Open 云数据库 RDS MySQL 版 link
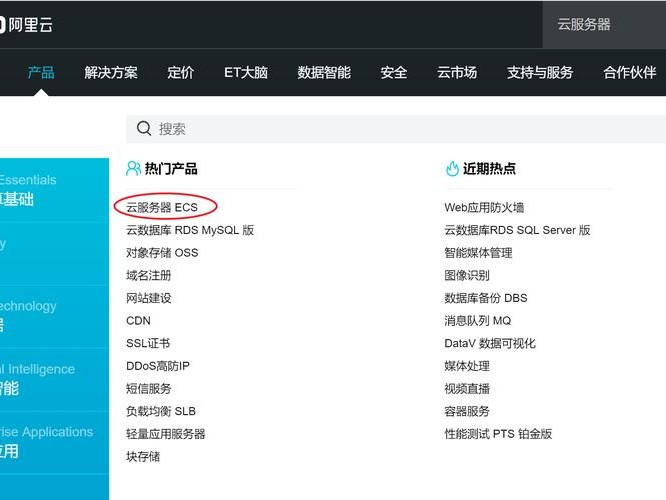Viewport: 666px width, 500px height. (190, 230)
